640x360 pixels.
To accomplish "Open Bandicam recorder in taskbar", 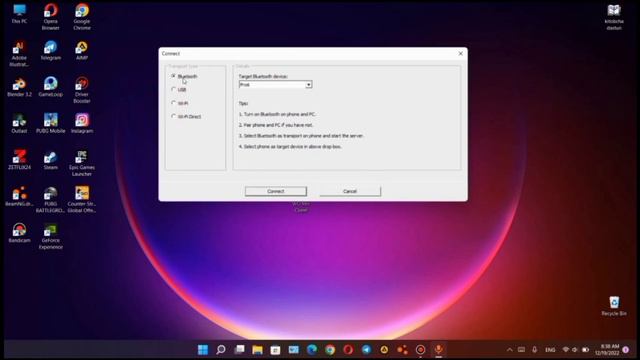I will 420,350.
